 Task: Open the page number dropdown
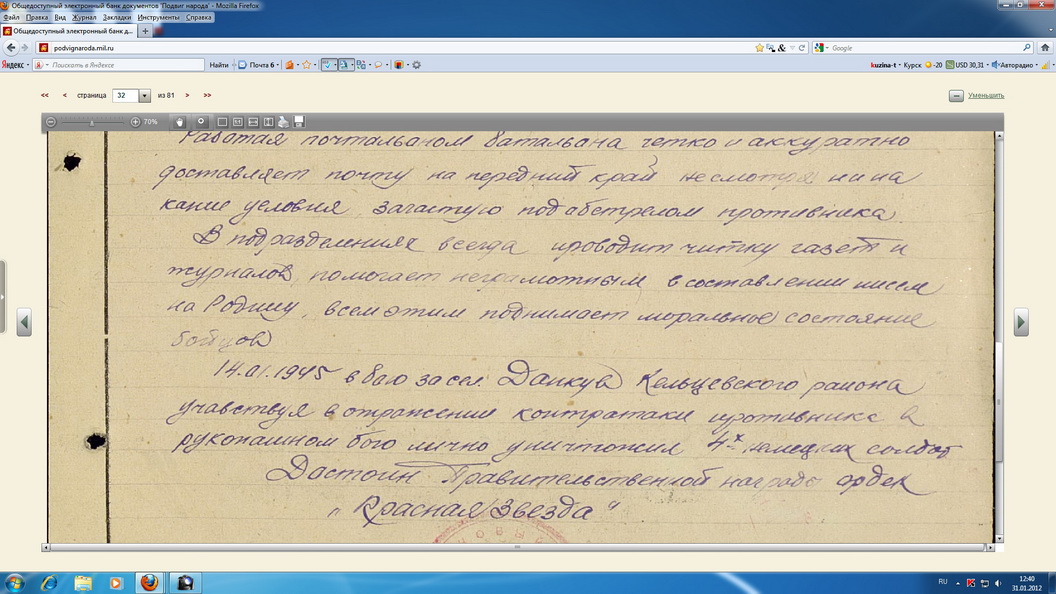pos(144,96)
